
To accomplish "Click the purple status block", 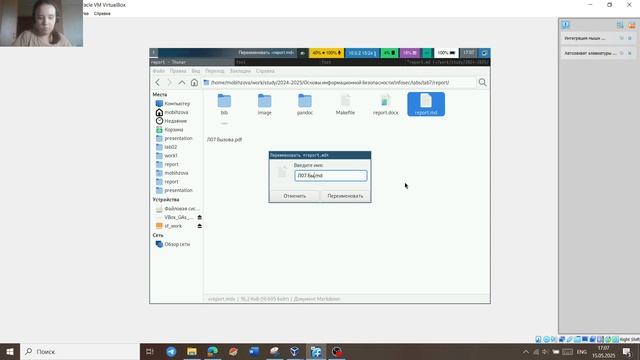I will tap(409, 53).
